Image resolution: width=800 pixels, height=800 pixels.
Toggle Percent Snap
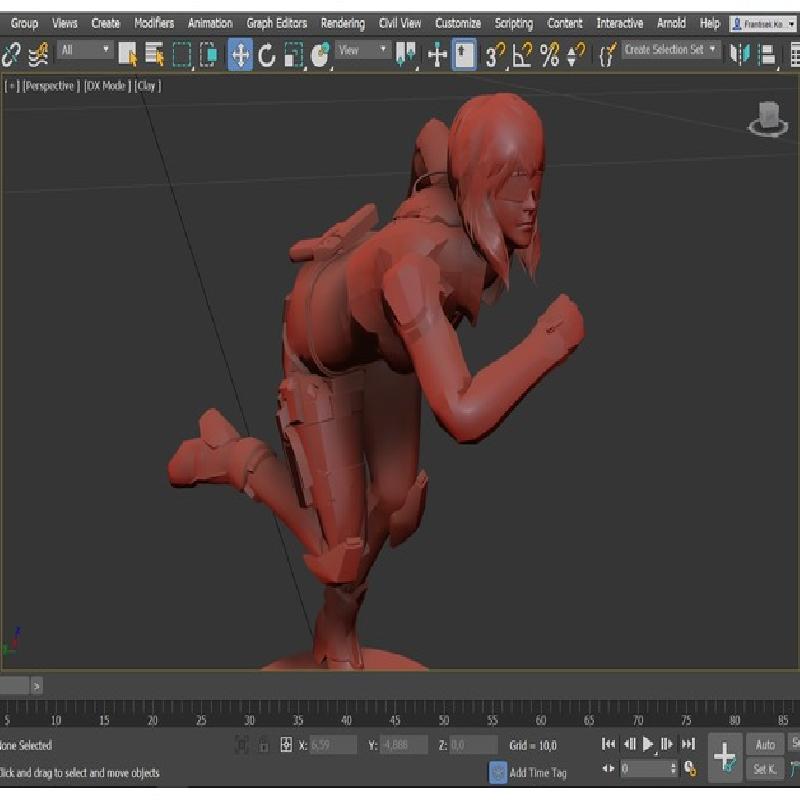(x=549, y=55)
